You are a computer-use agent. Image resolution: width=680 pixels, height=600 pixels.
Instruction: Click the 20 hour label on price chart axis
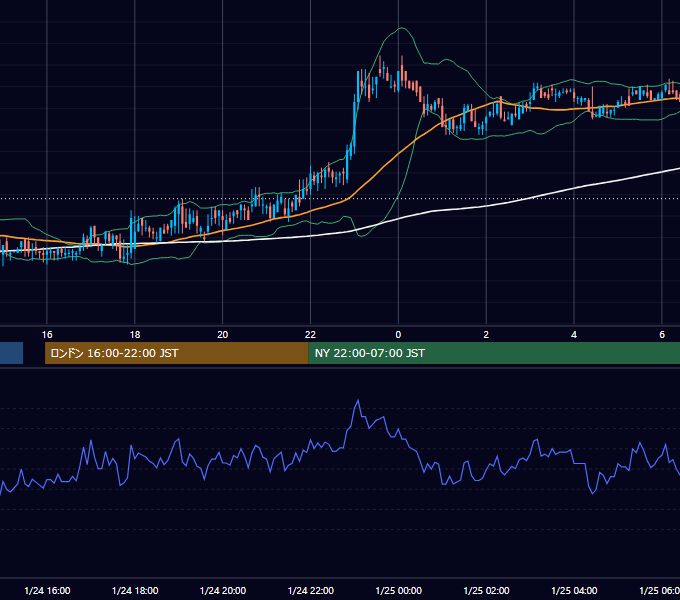tap(222, 335)
